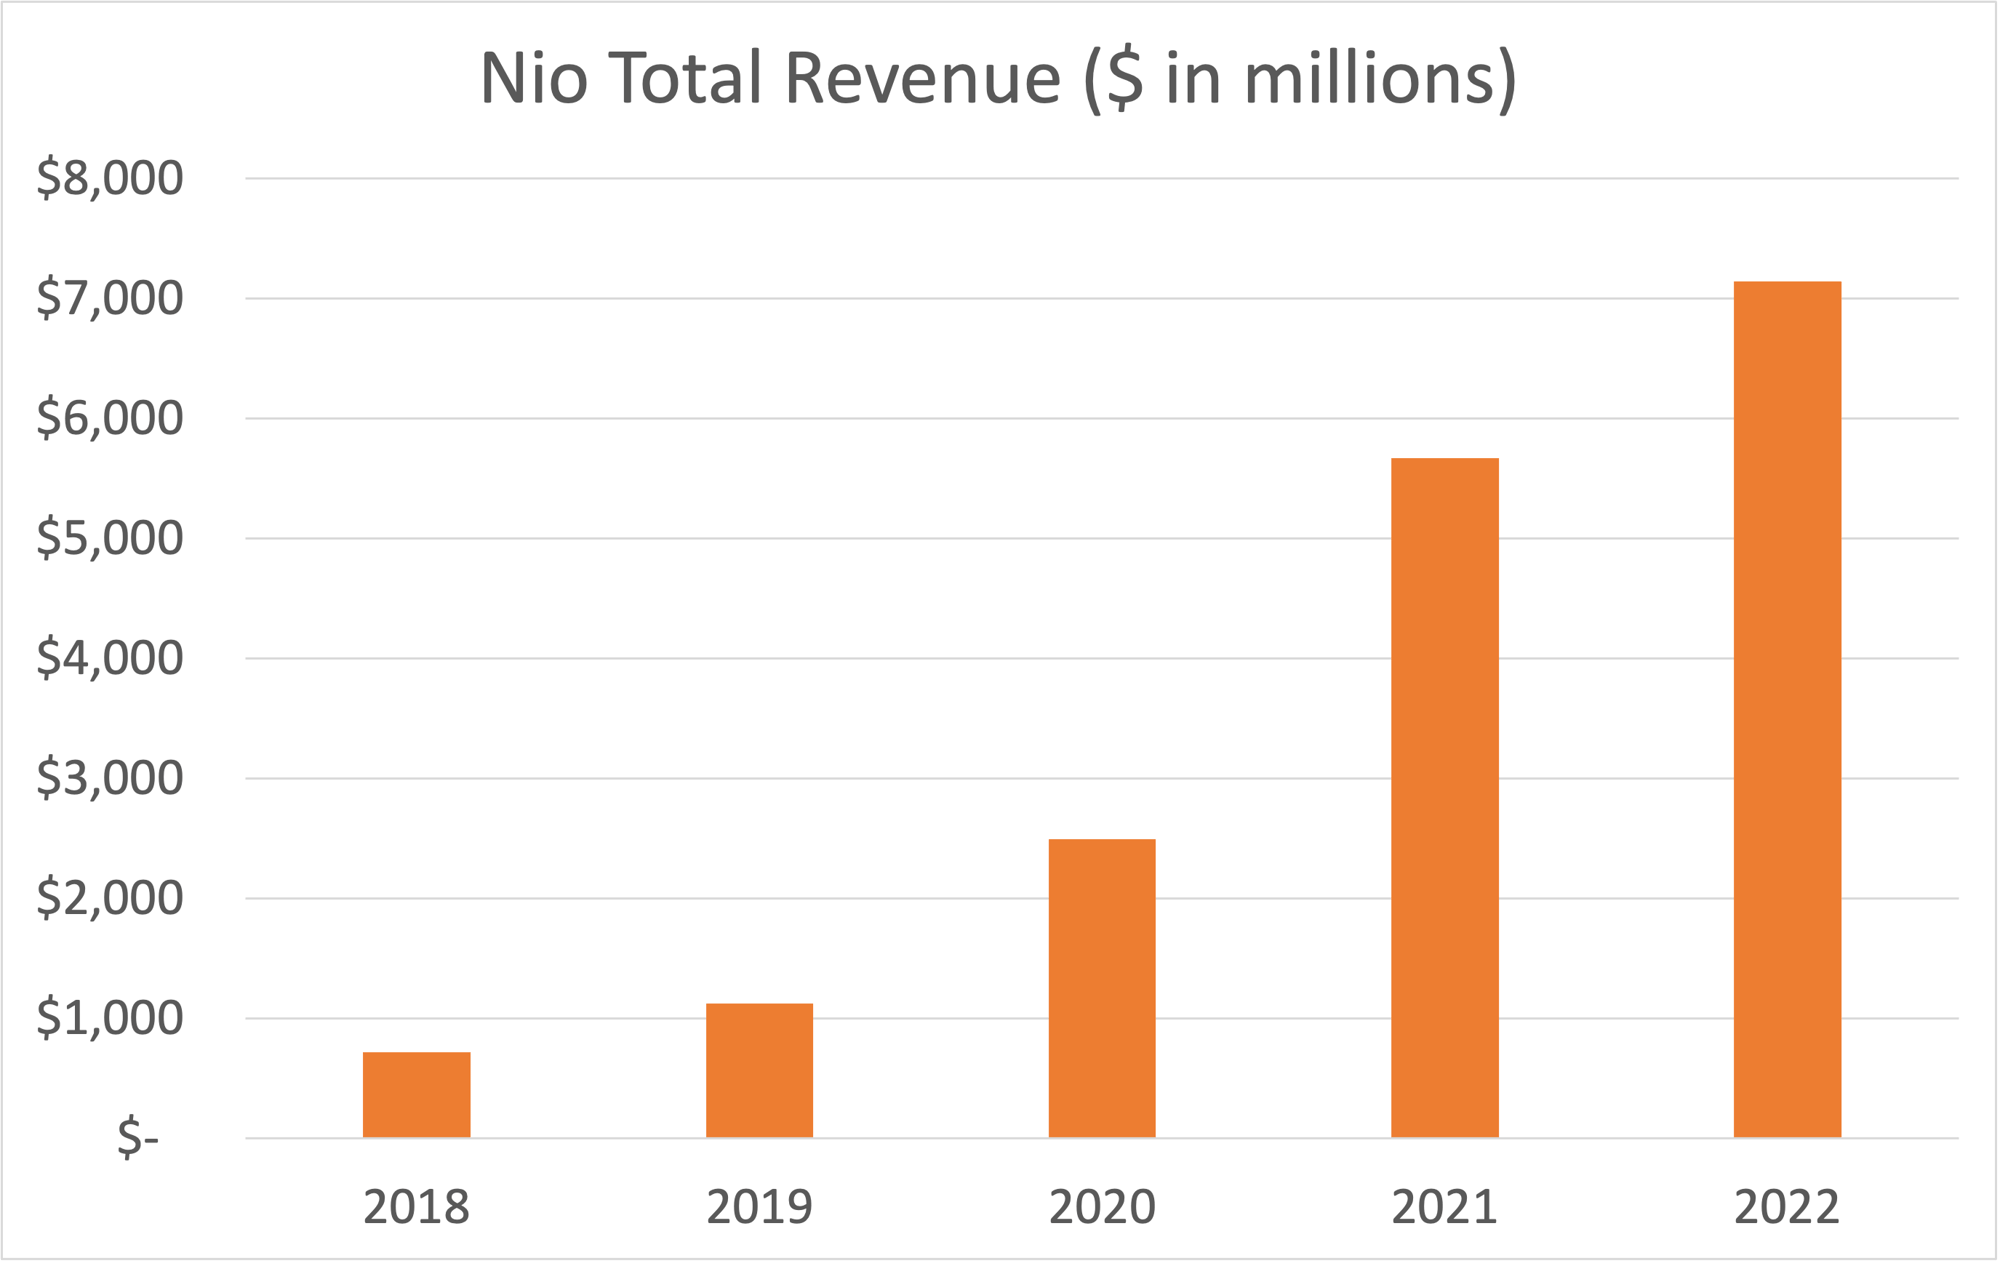Click the $7,000 y-axis label

pyautogui.click(x=110, y=299)
